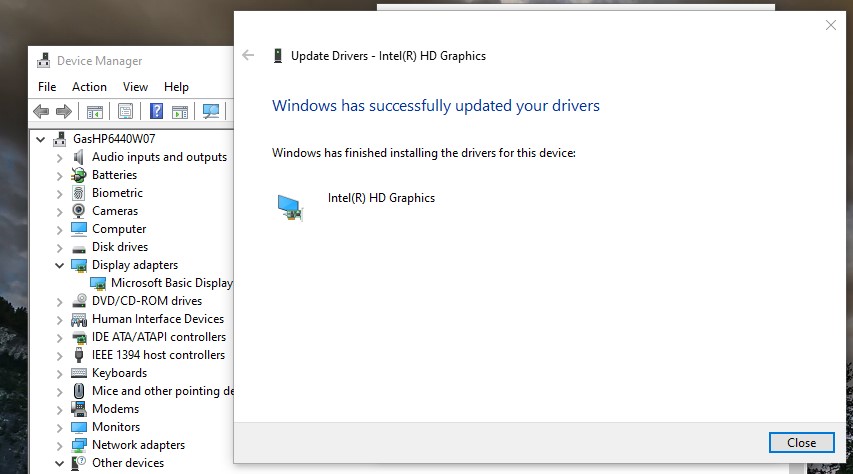Screen dimensions: 853x474
Task: Click the Scan for hardware changes icon
Action: point(211,111)
